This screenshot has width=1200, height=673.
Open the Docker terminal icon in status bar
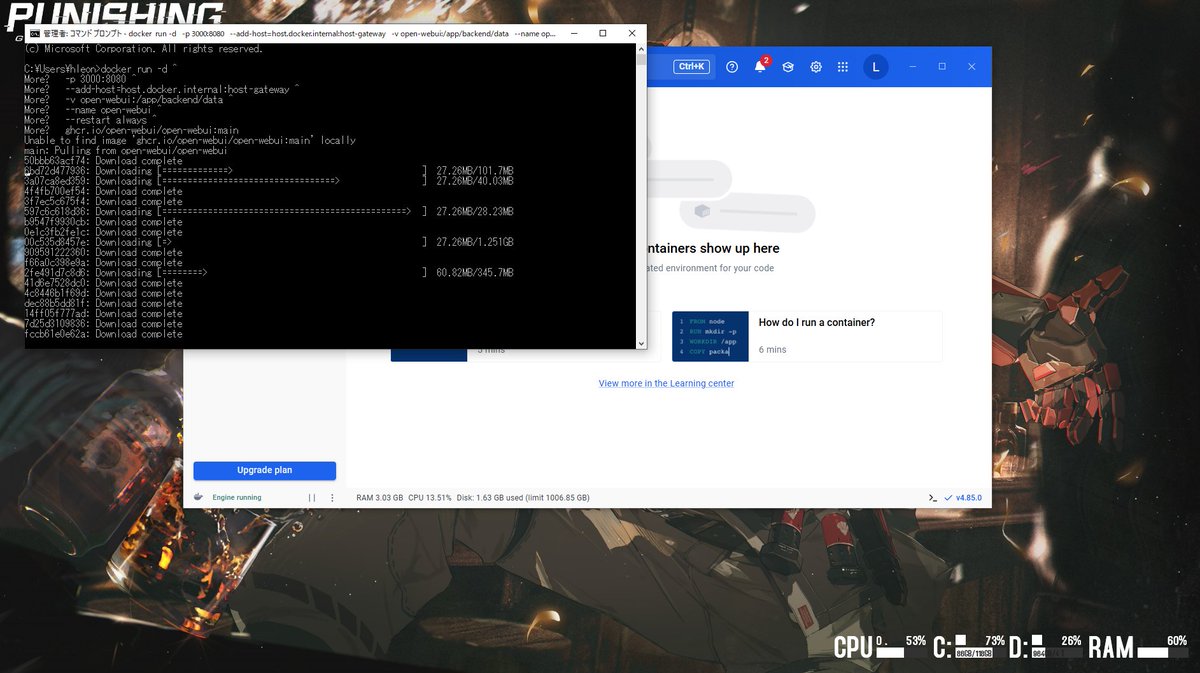(x=932, y=497)
